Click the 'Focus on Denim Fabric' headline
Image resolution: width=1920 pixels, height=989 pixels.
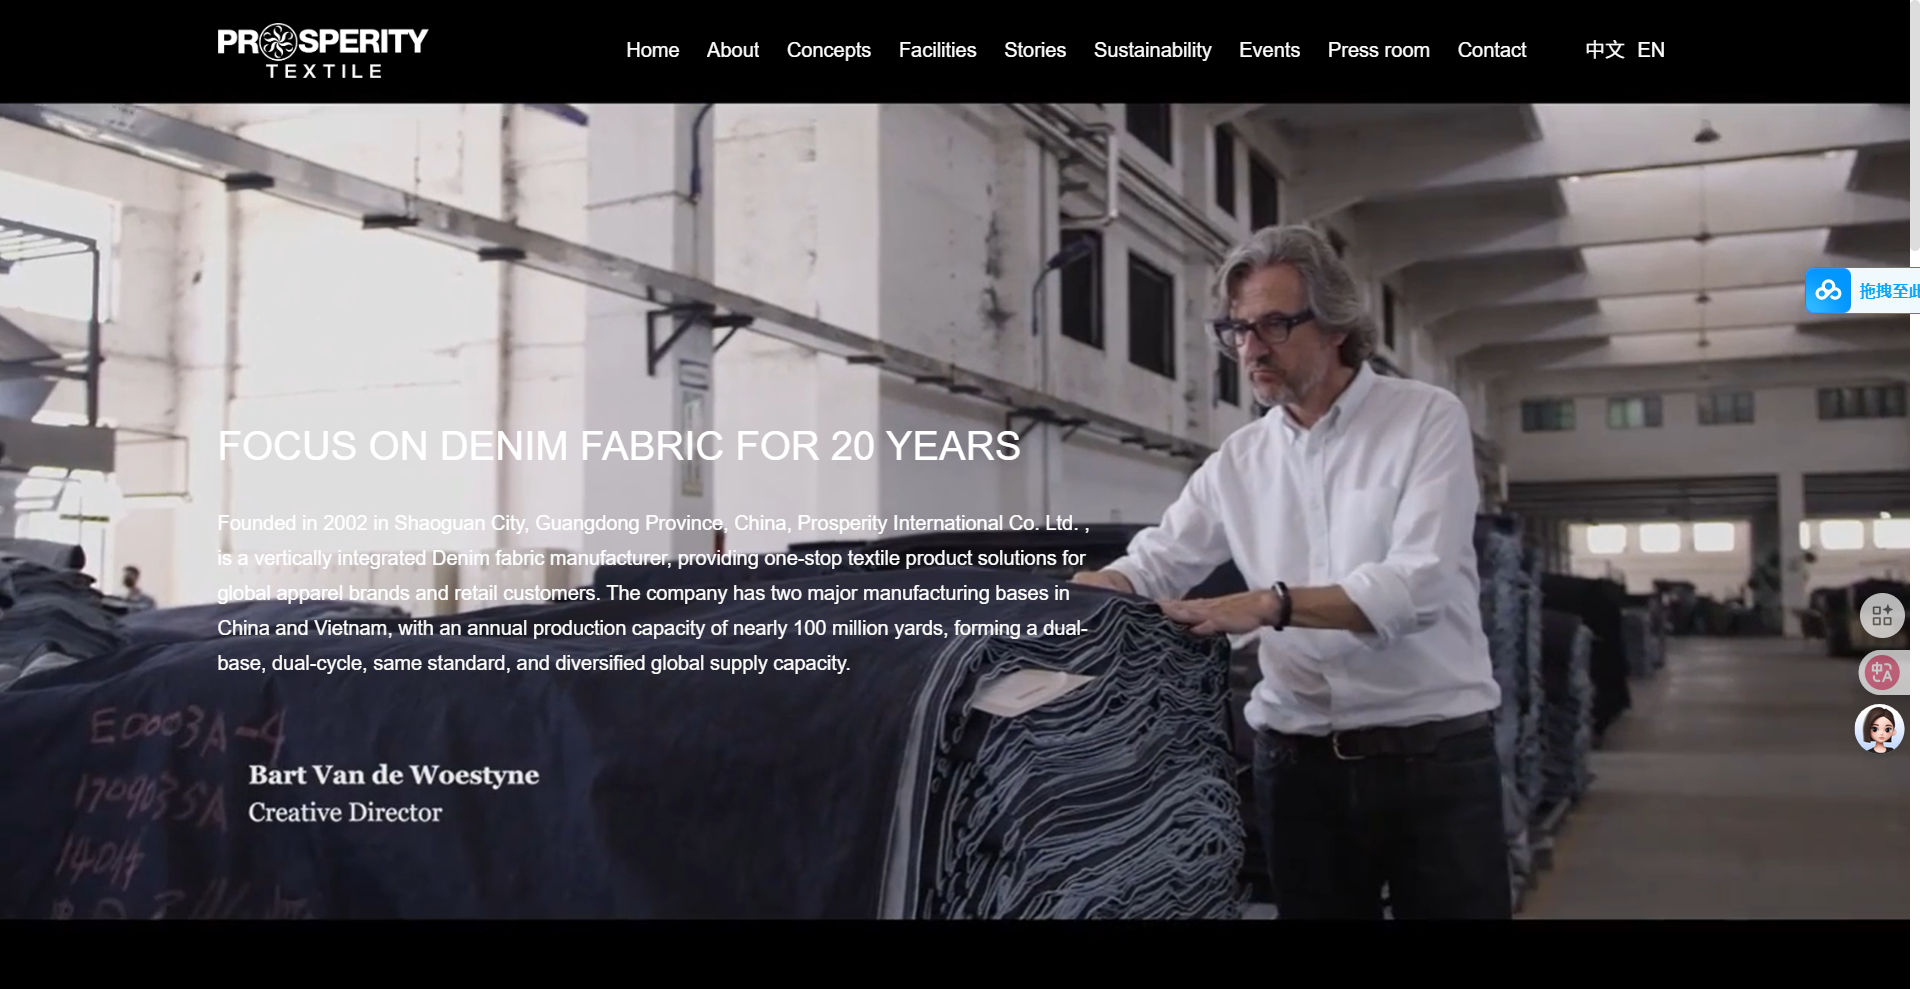coord(619,446)
